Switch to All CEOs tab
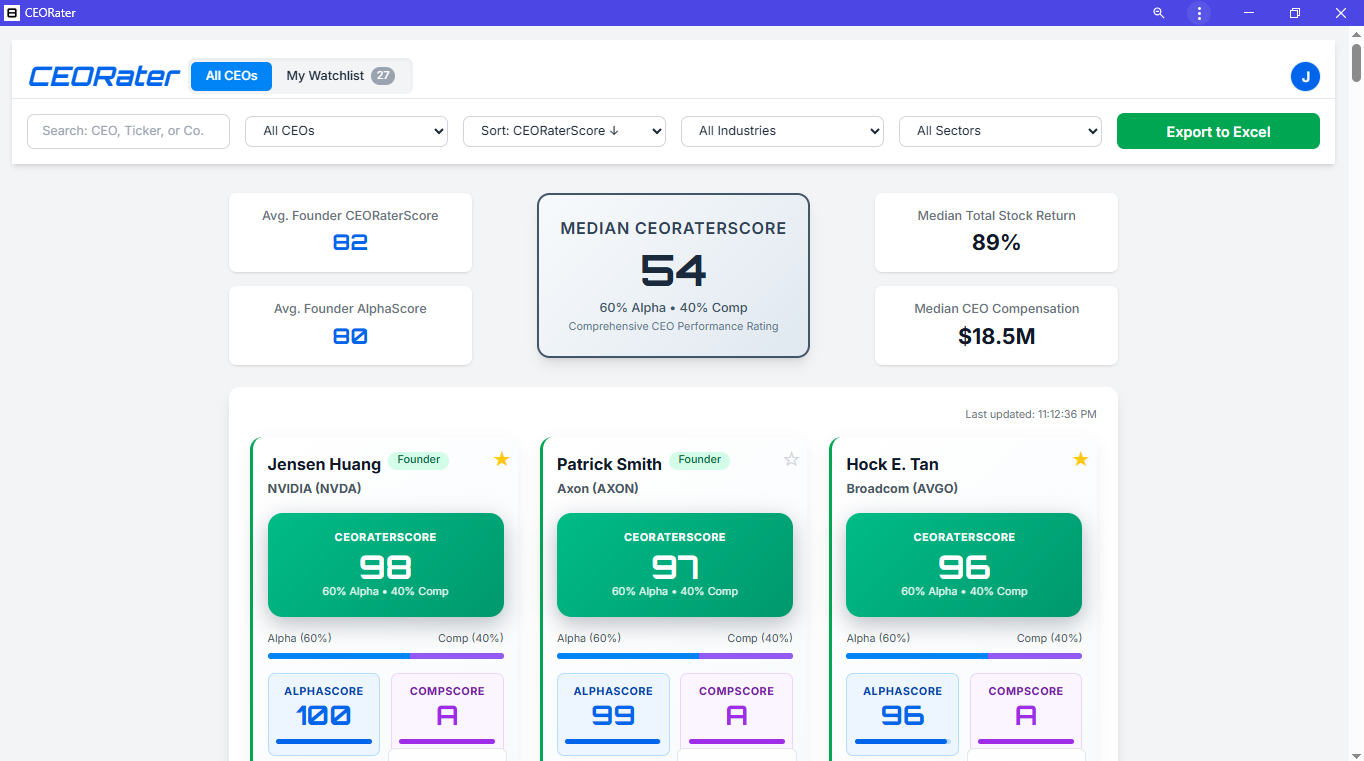The image size is (1364, 761). pos(231,76)
